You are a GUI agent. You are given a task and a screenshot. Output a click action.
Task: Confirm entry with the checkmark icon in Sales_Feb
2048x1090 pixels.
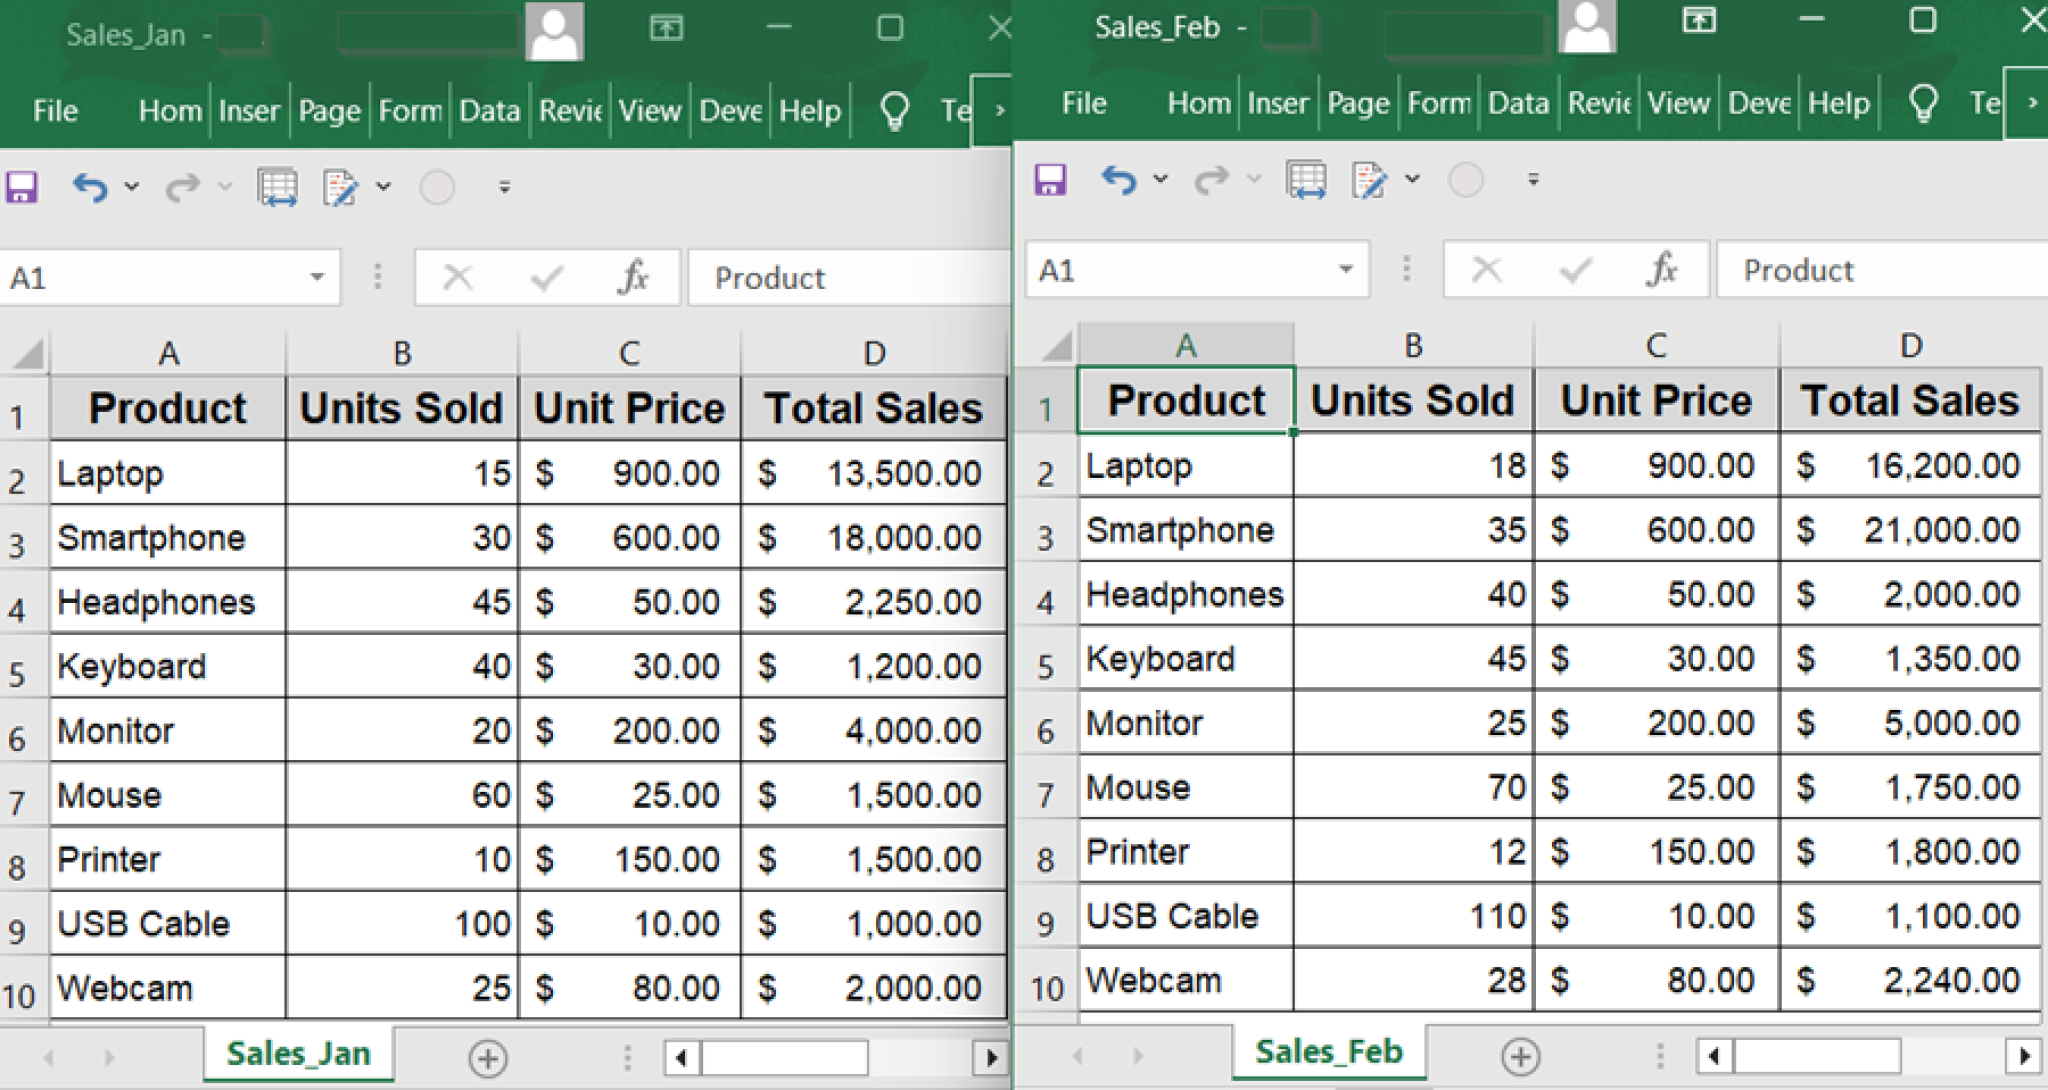1573,269
